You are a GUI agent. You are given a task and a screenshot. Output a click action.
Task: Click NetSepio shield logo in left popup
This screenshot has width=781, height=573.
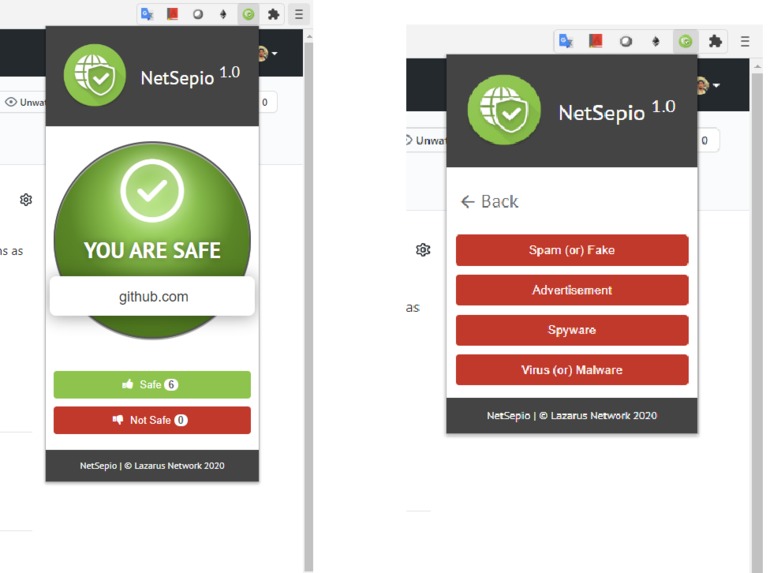(95, 75)
